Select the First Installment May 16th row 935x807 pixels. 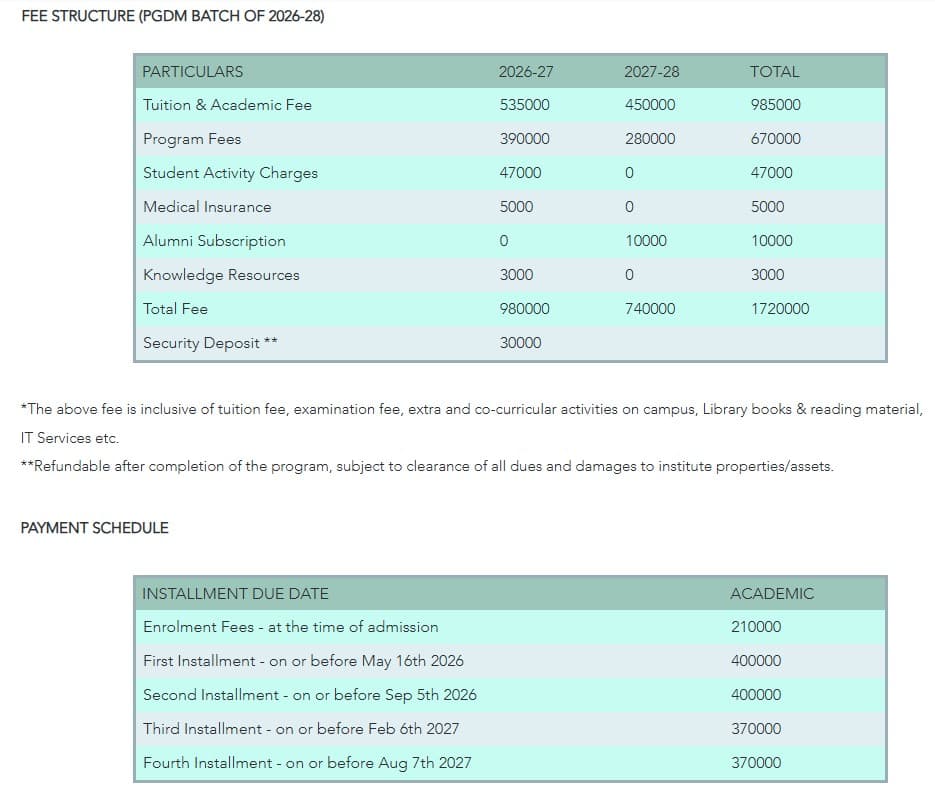pyautogui.click(x=303, y=661)
